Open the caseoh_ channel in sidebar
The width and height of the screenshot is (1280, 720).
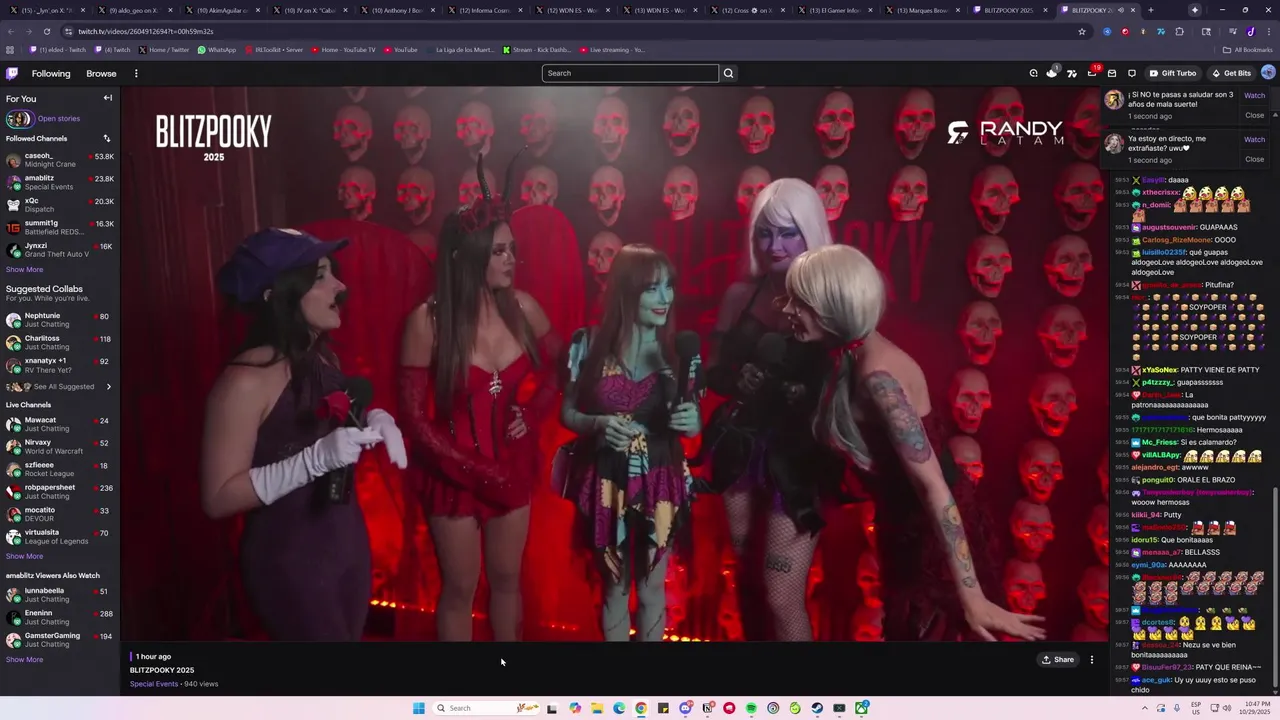[x=60, y=160]
